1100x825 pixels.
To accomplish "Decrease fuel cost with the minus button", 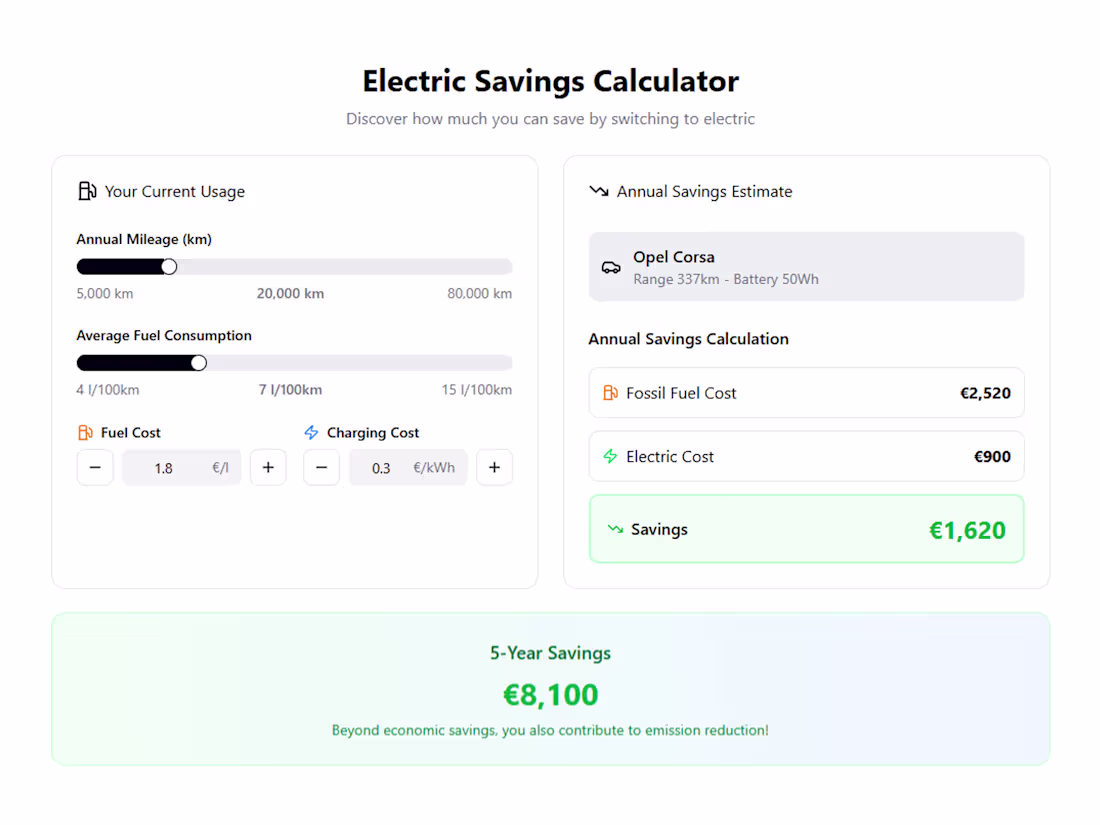I will click(x=95, y=467).
